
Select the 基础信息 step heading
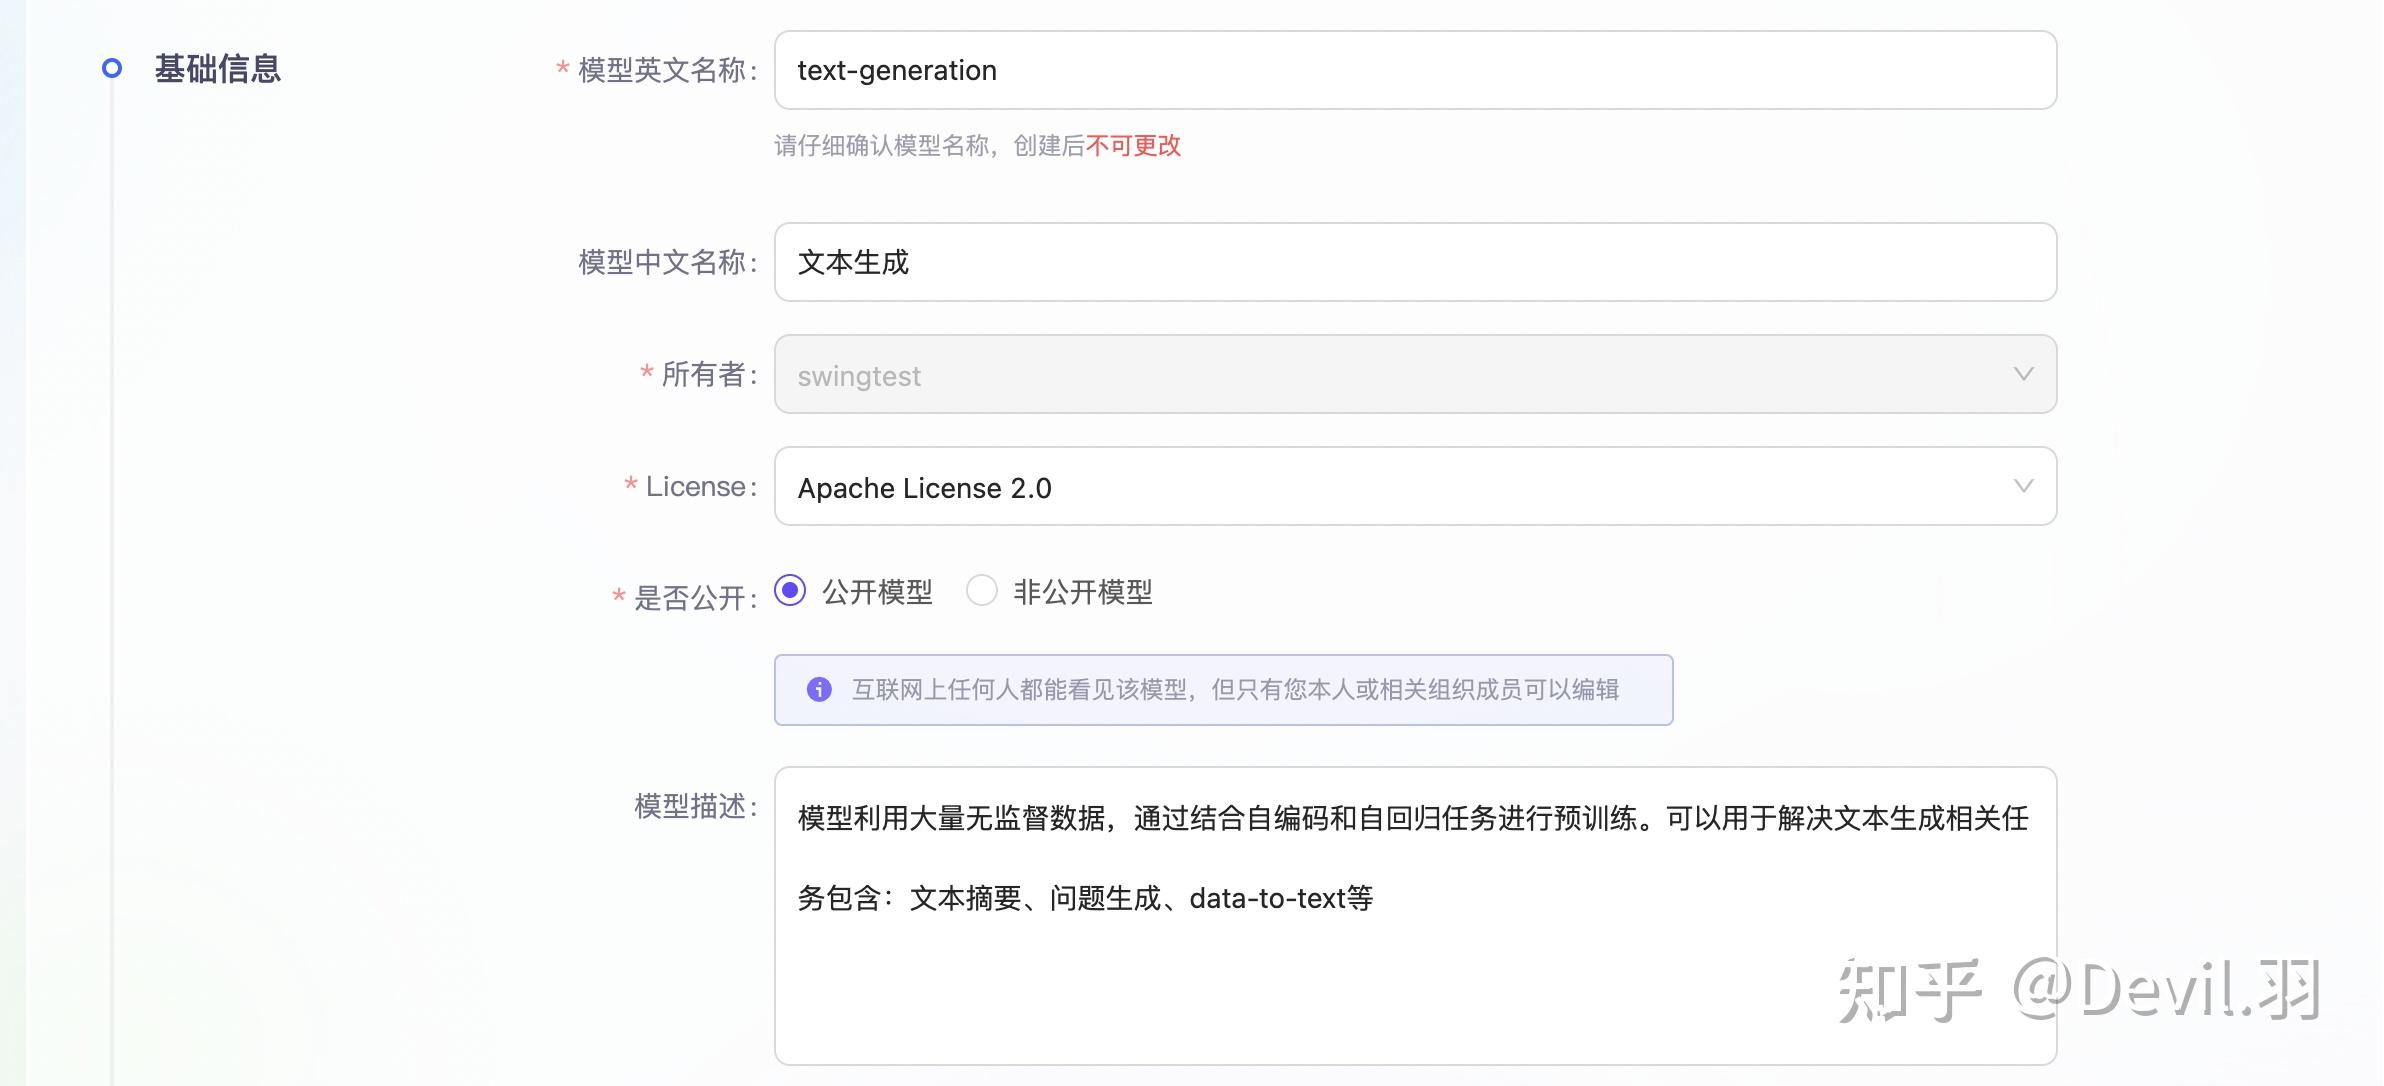tap(217, 69)
